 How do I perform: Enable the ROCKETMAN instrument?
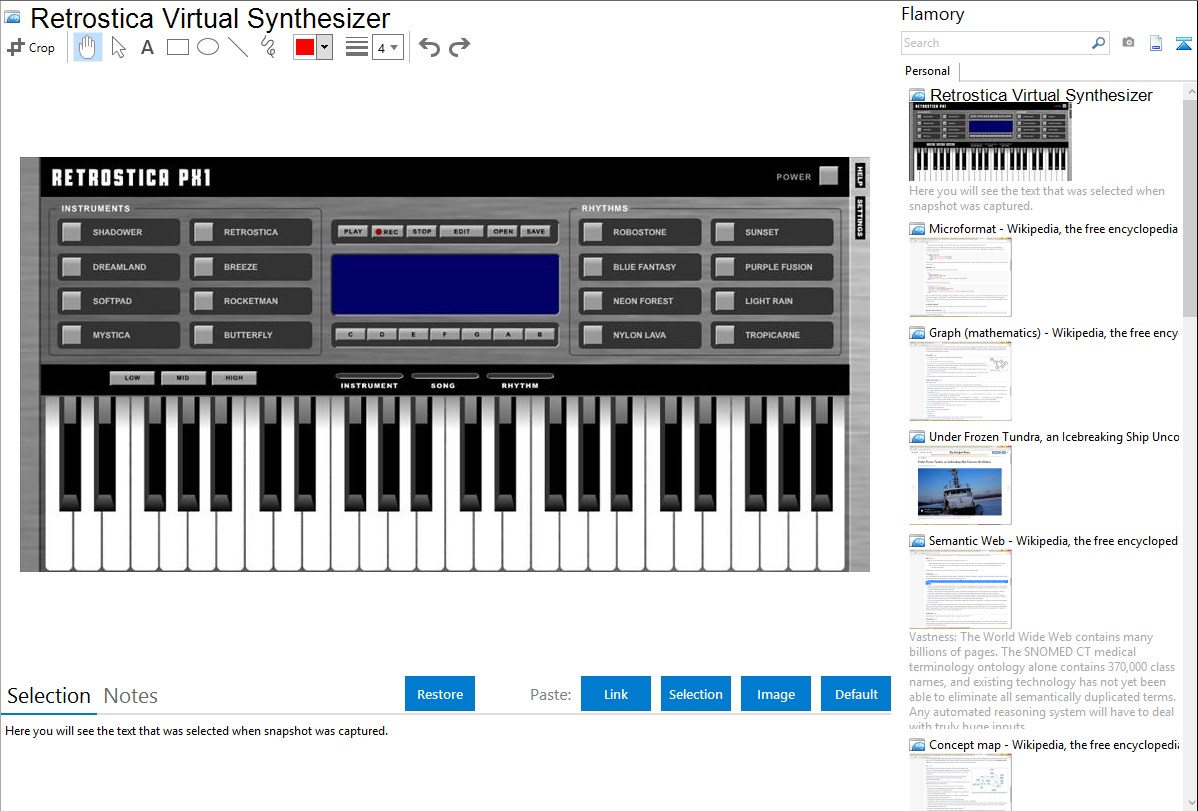pyautogui.click(x=203, y=300)
